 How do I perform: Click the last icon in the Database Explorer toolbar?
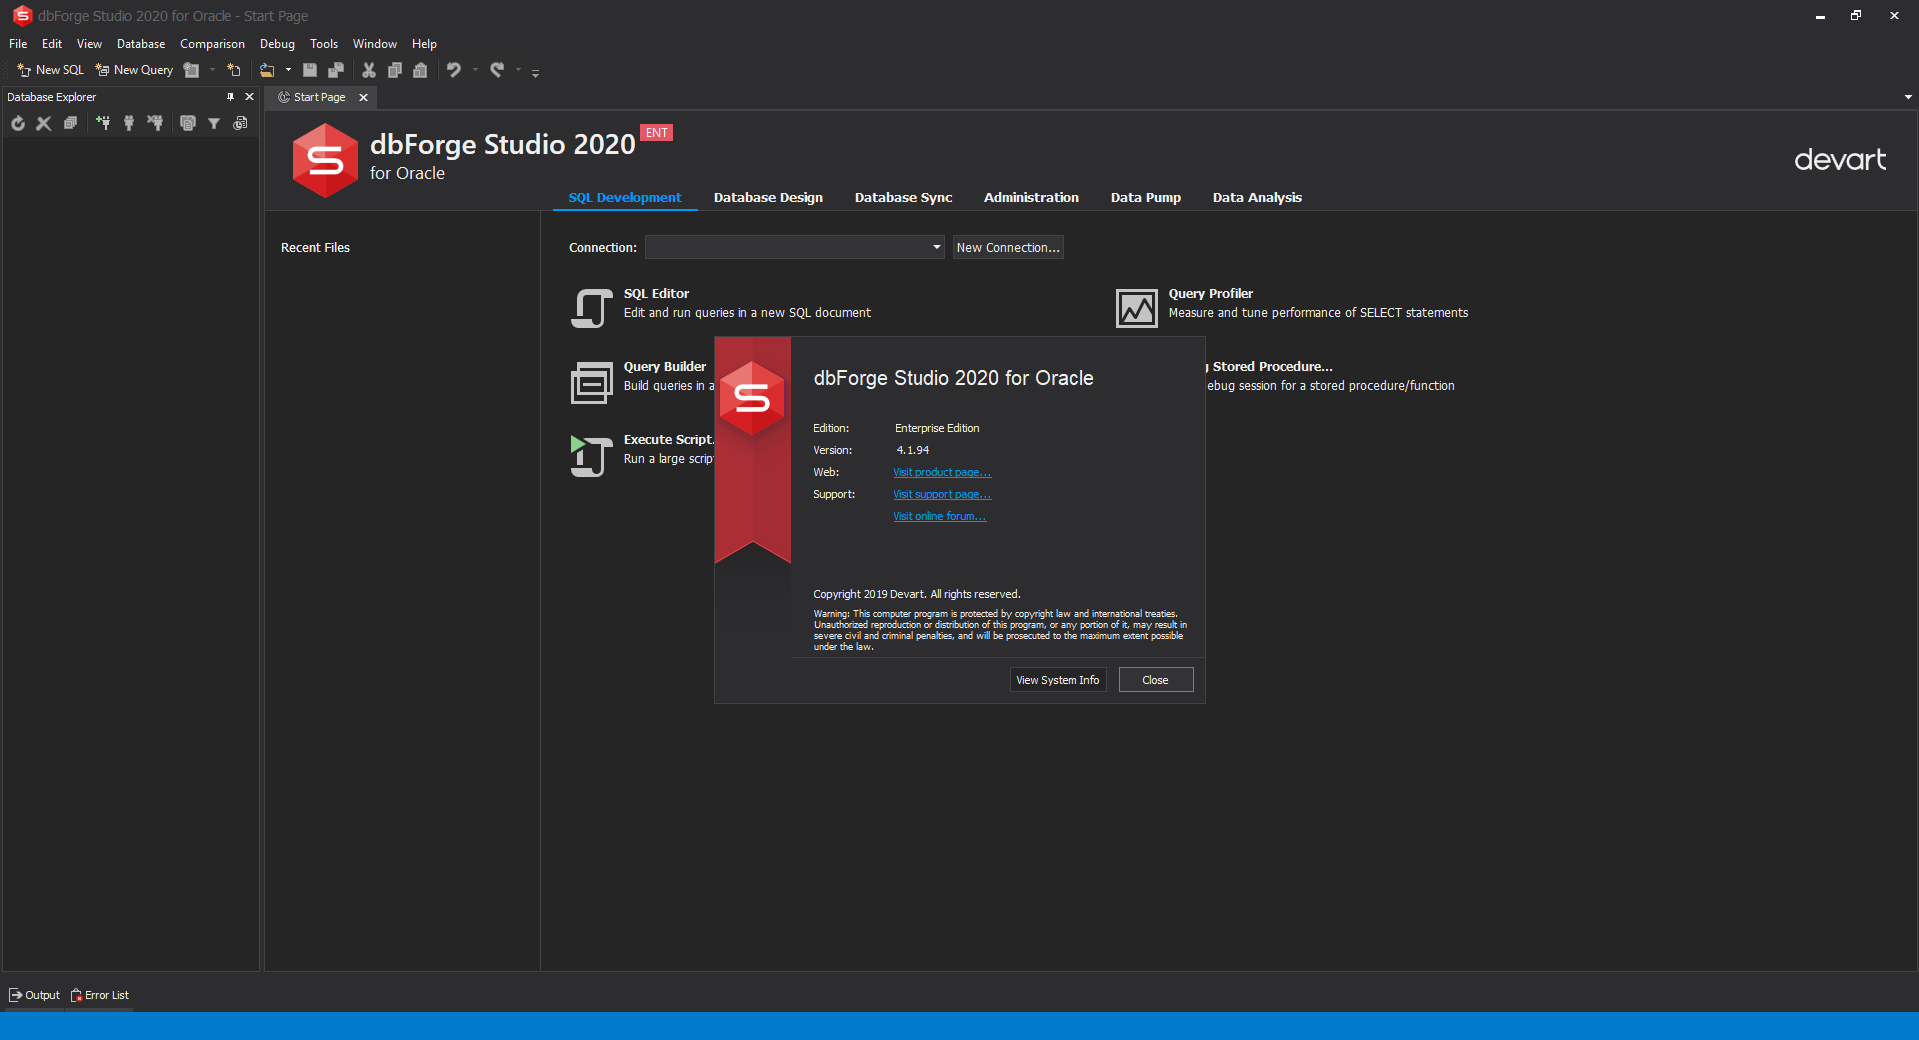240,123
